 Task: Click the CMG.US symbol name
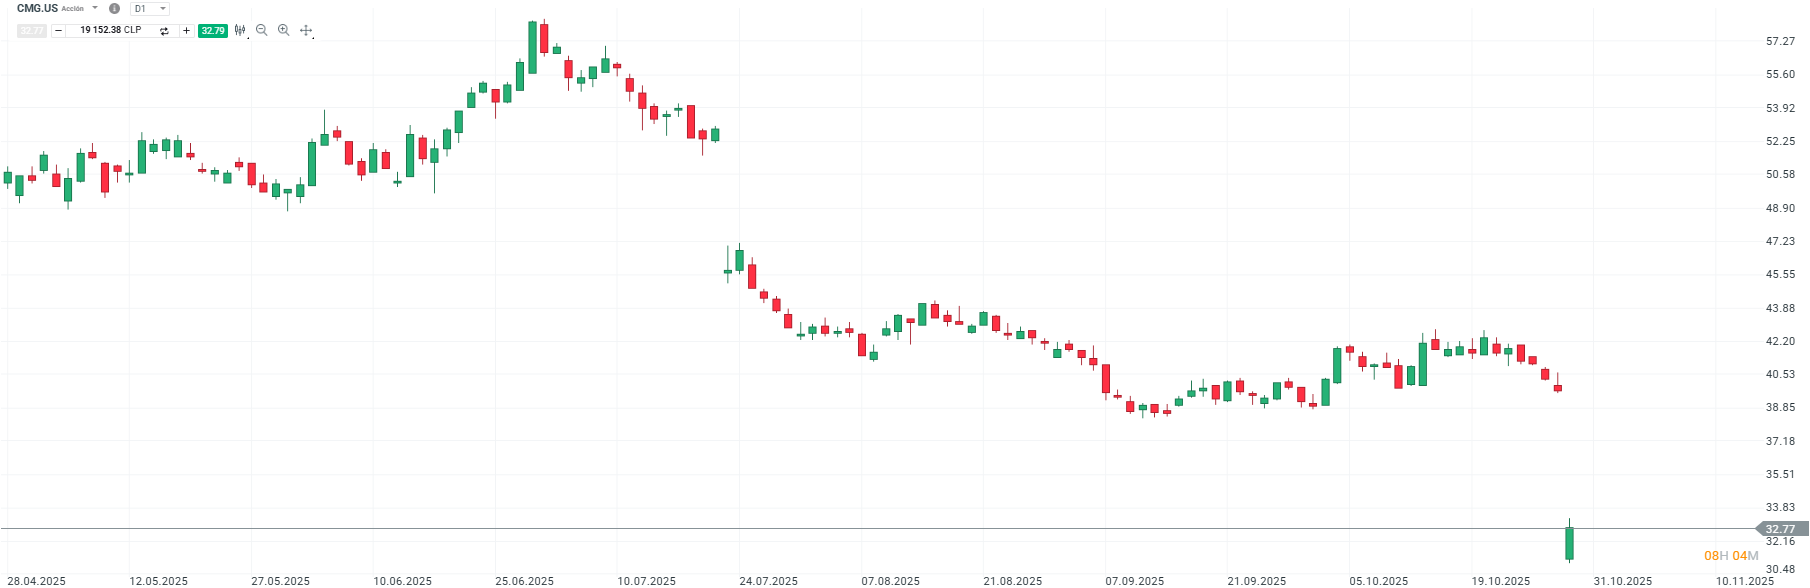pyautogui.click(x=37, y=9)
